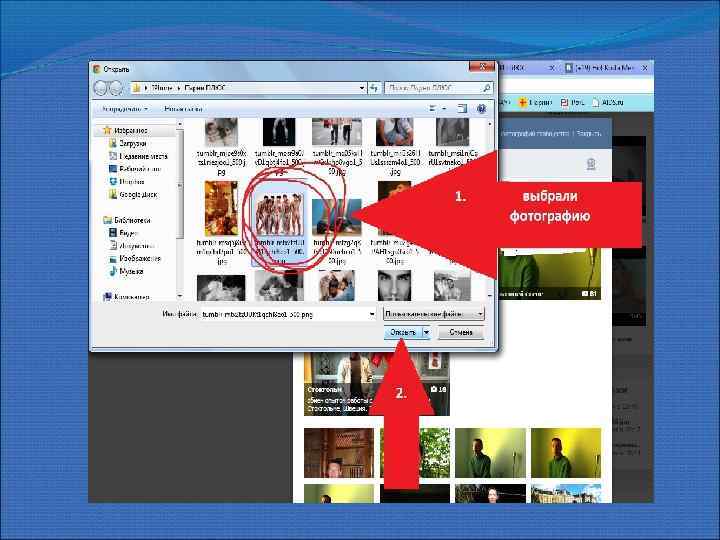Click the file name input field
Image resolution: width=720 pixels, height=540 pixels.
tap(284, 314)
